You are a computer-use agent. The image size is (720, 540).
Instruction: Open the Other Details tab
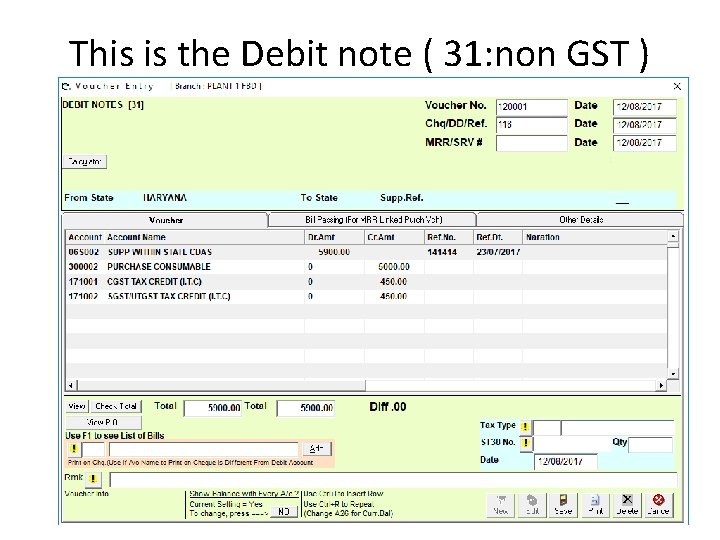pos(581,219)
